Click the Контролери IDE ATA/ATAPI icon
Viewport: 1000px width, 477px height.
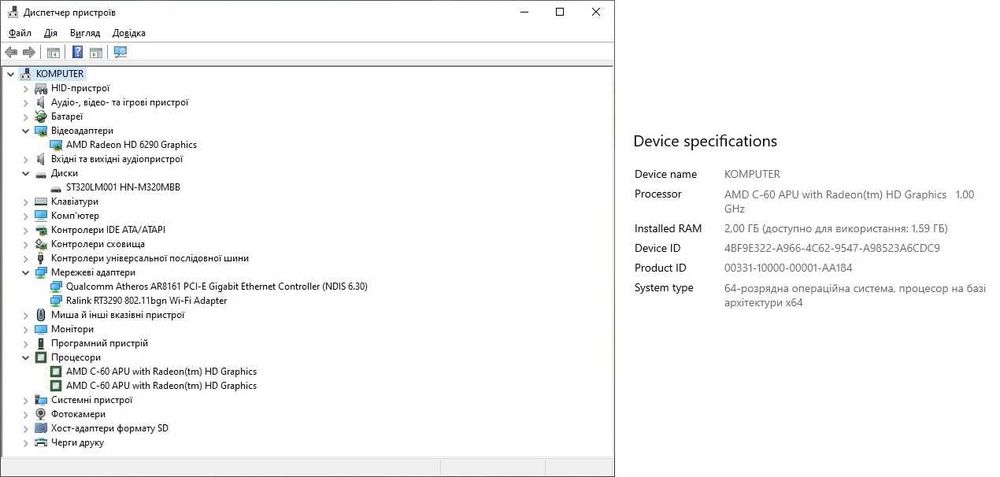coord(41,230)
